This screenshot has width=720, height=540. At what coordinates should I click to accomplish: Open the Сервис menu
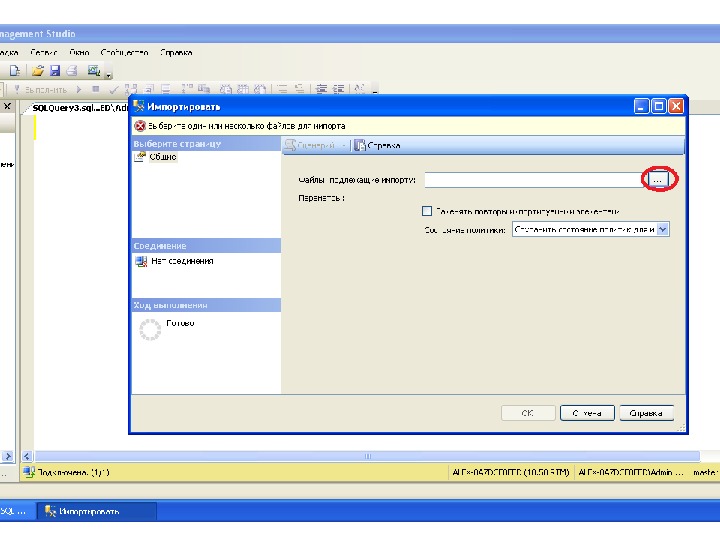[44, 53]
